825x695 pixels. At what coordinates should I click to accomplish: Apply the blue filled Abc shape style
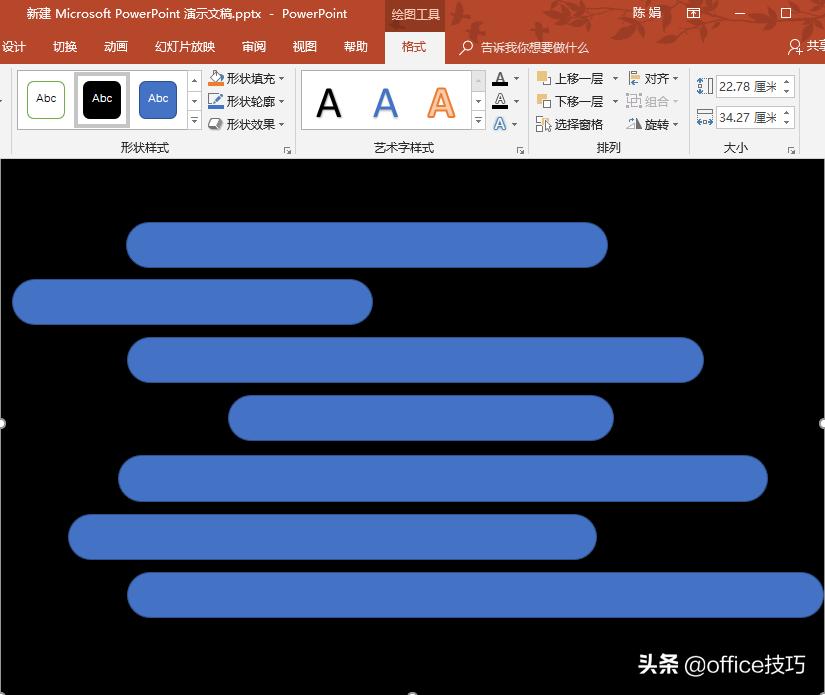click(x=158, y=99)
